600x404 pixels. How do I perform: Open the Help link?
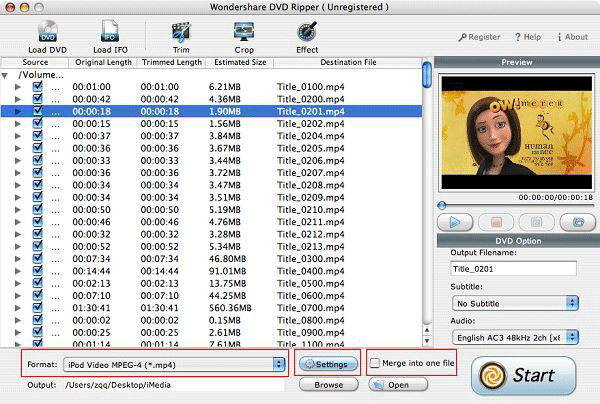tap(528, 37)
